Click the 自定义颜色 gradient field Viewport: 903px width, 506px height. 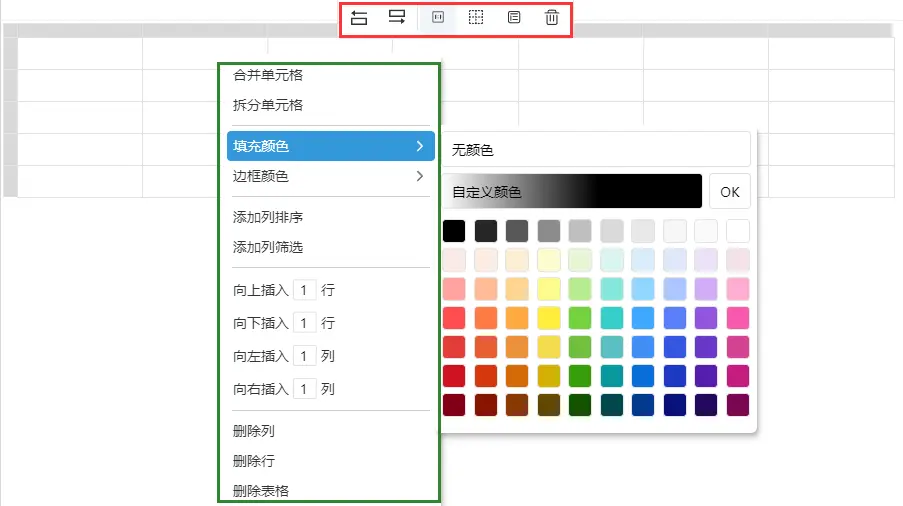click(x=572, y=192)
